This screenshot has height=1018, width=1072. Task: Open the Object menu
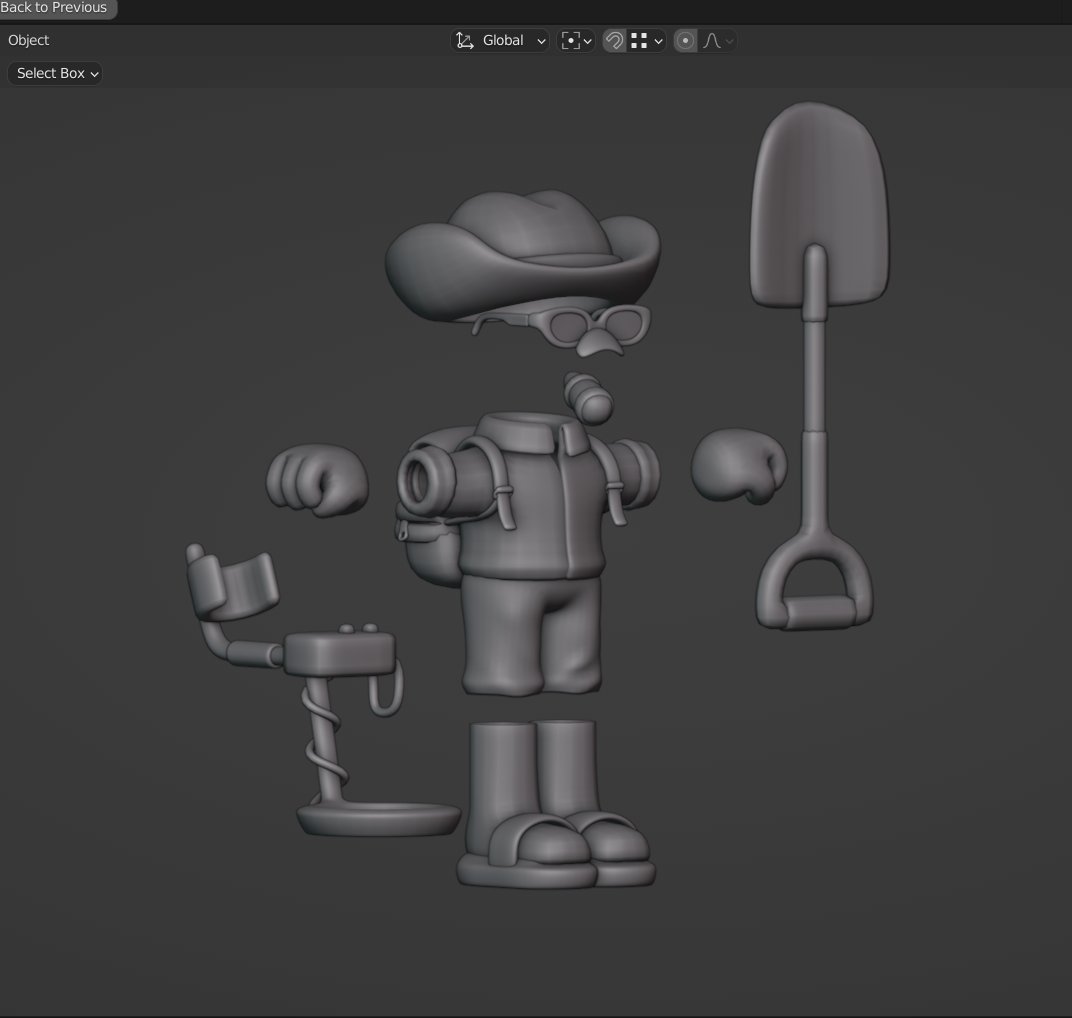pos(28,40)
